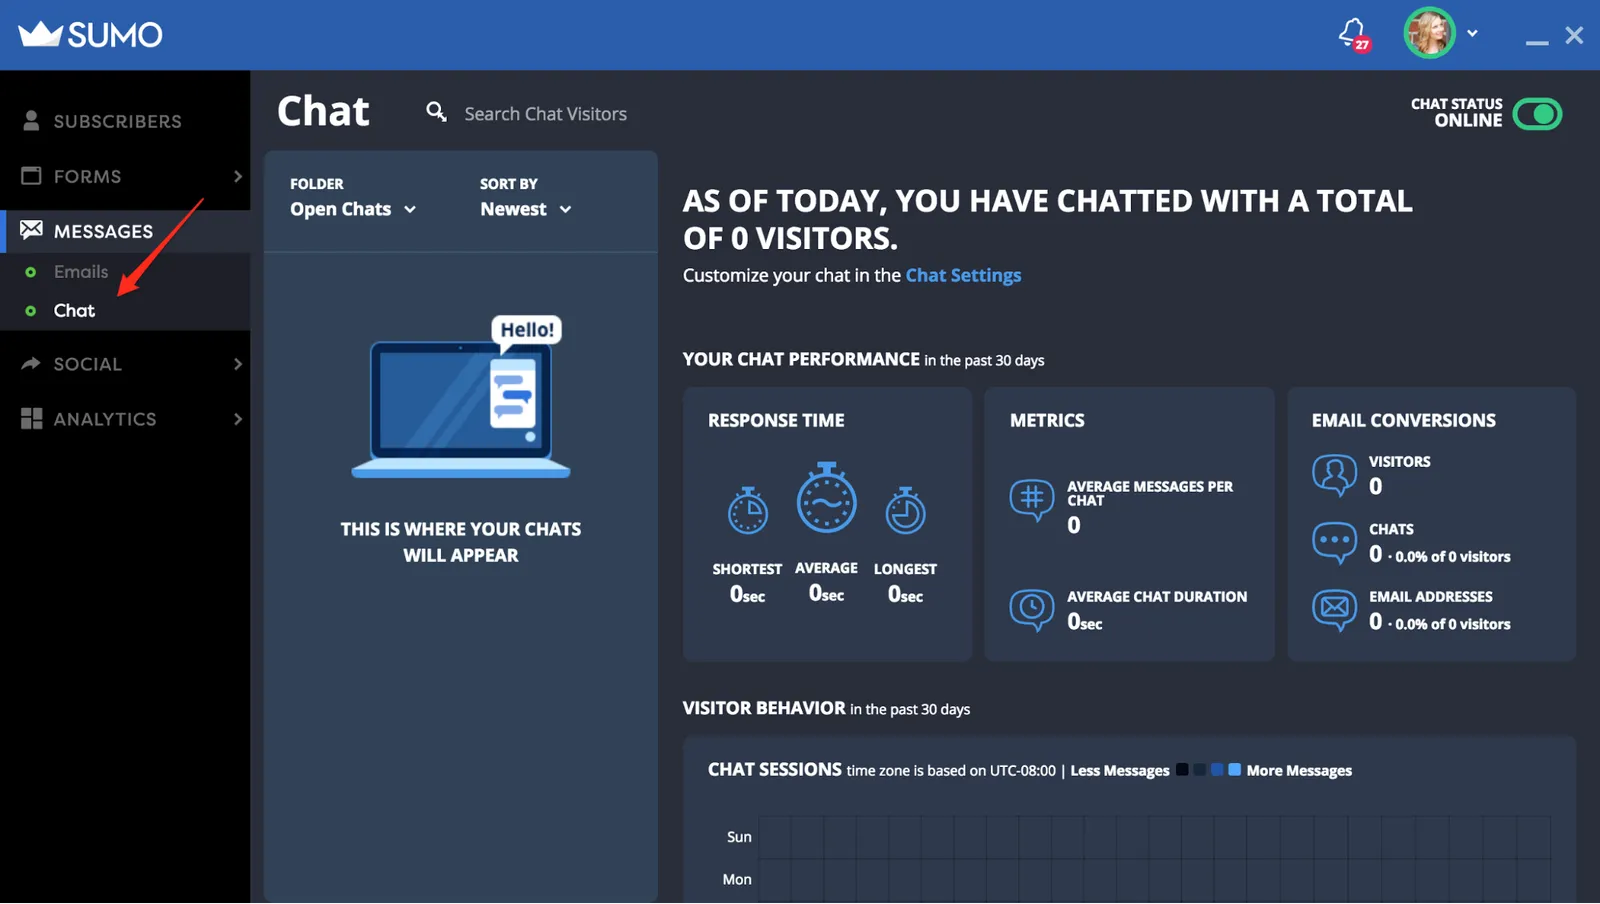Click the Messages envelope icon
This screenshot has width=1600, height=904.
pyautogui.click(x=31, y=230)
